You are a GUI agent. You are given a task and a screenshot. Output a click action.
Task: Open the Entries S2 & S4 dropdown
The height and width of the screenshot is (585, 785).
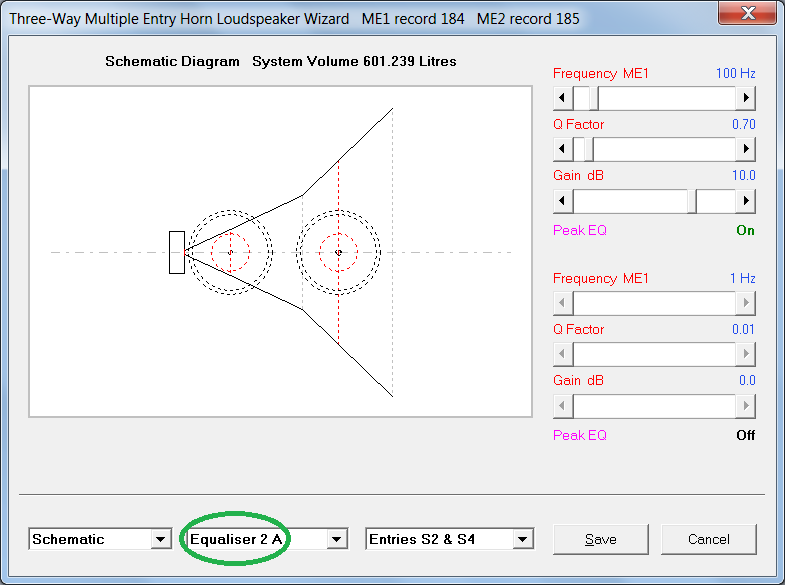point(523,539)
